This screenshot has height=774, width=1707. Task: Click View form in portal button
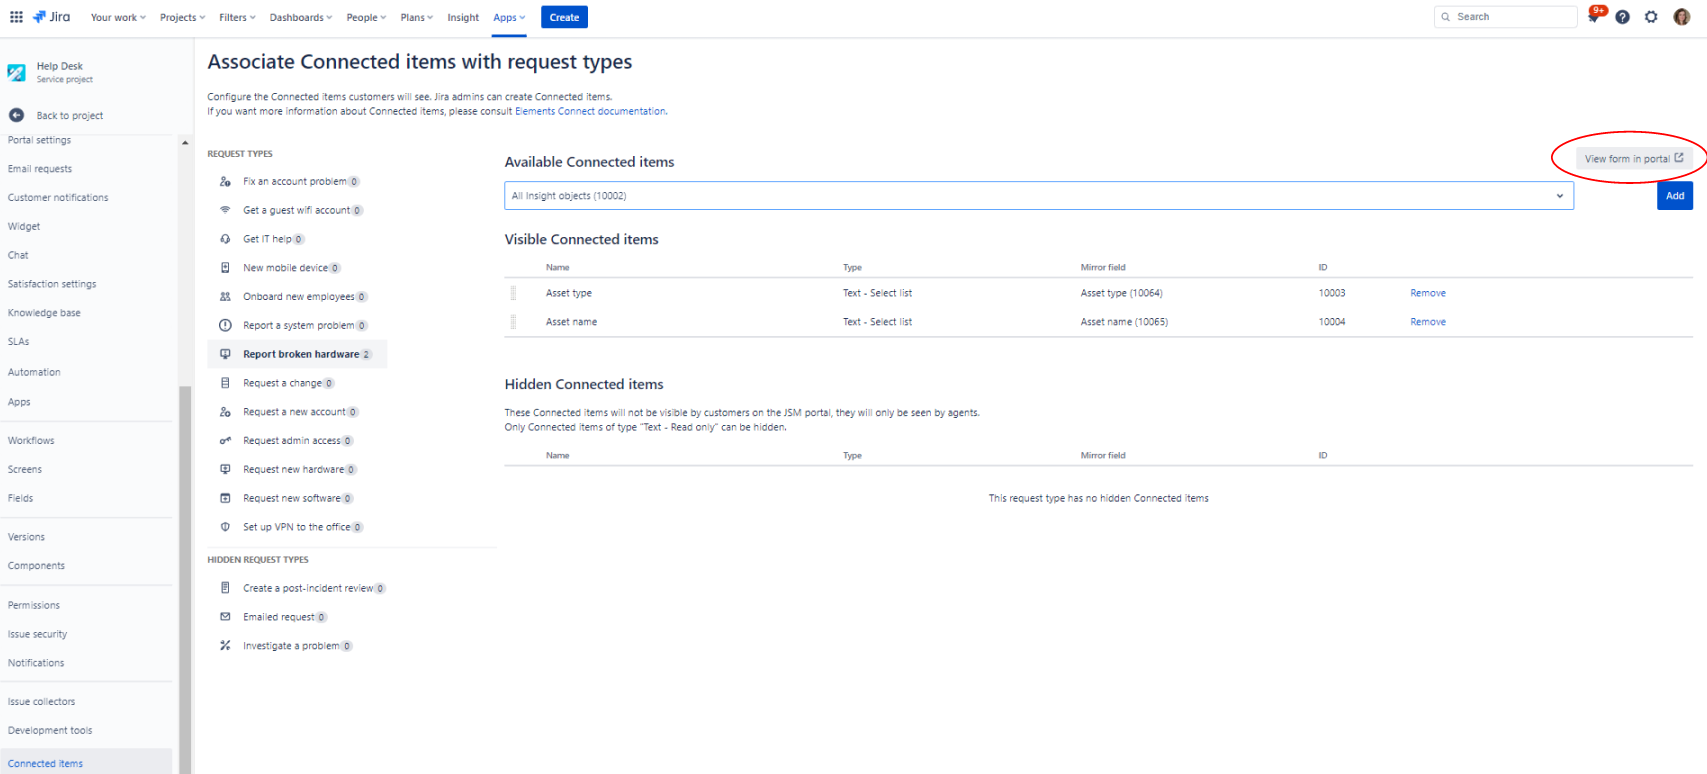click(x=1633, y=158)
